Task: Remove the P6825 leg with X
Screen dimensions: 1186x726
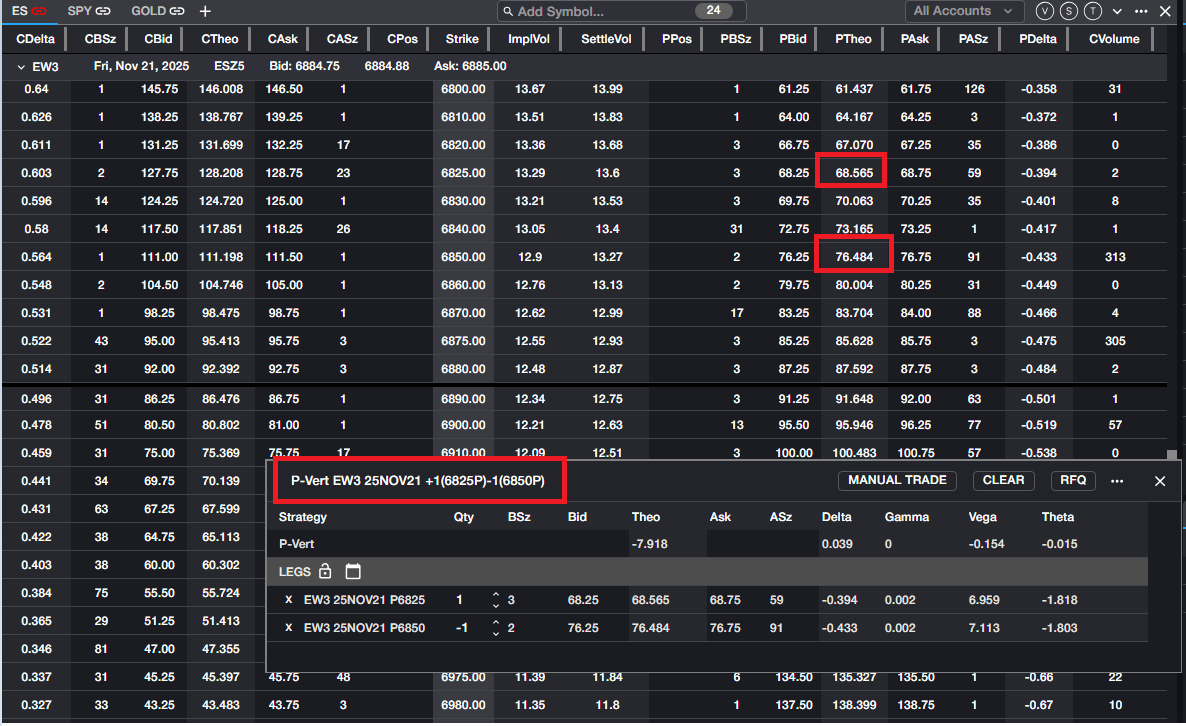Action: [x=289, y=600]
